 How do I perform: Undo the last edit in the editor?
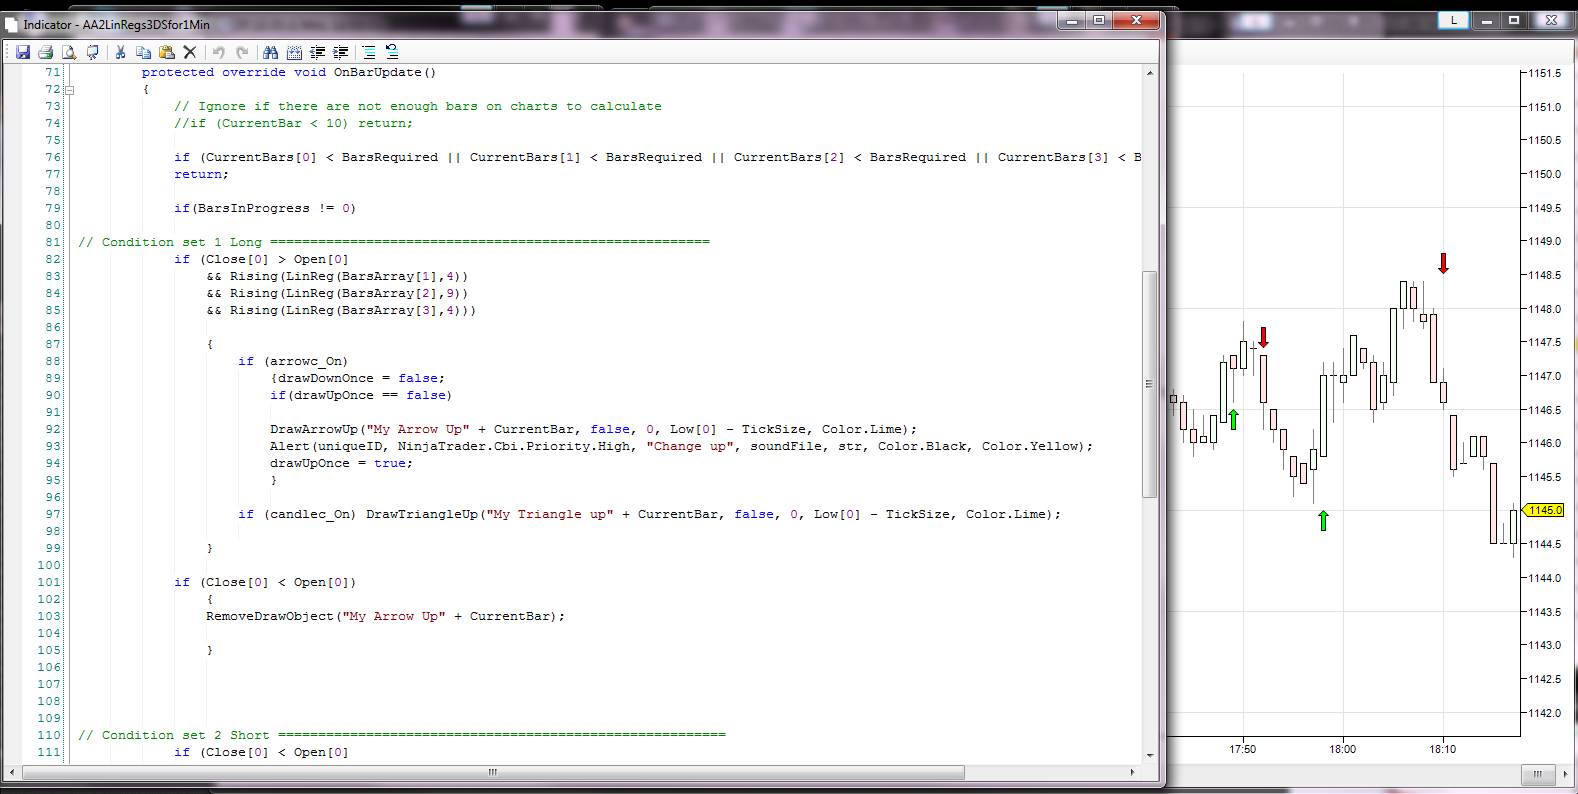coord(218,52)
